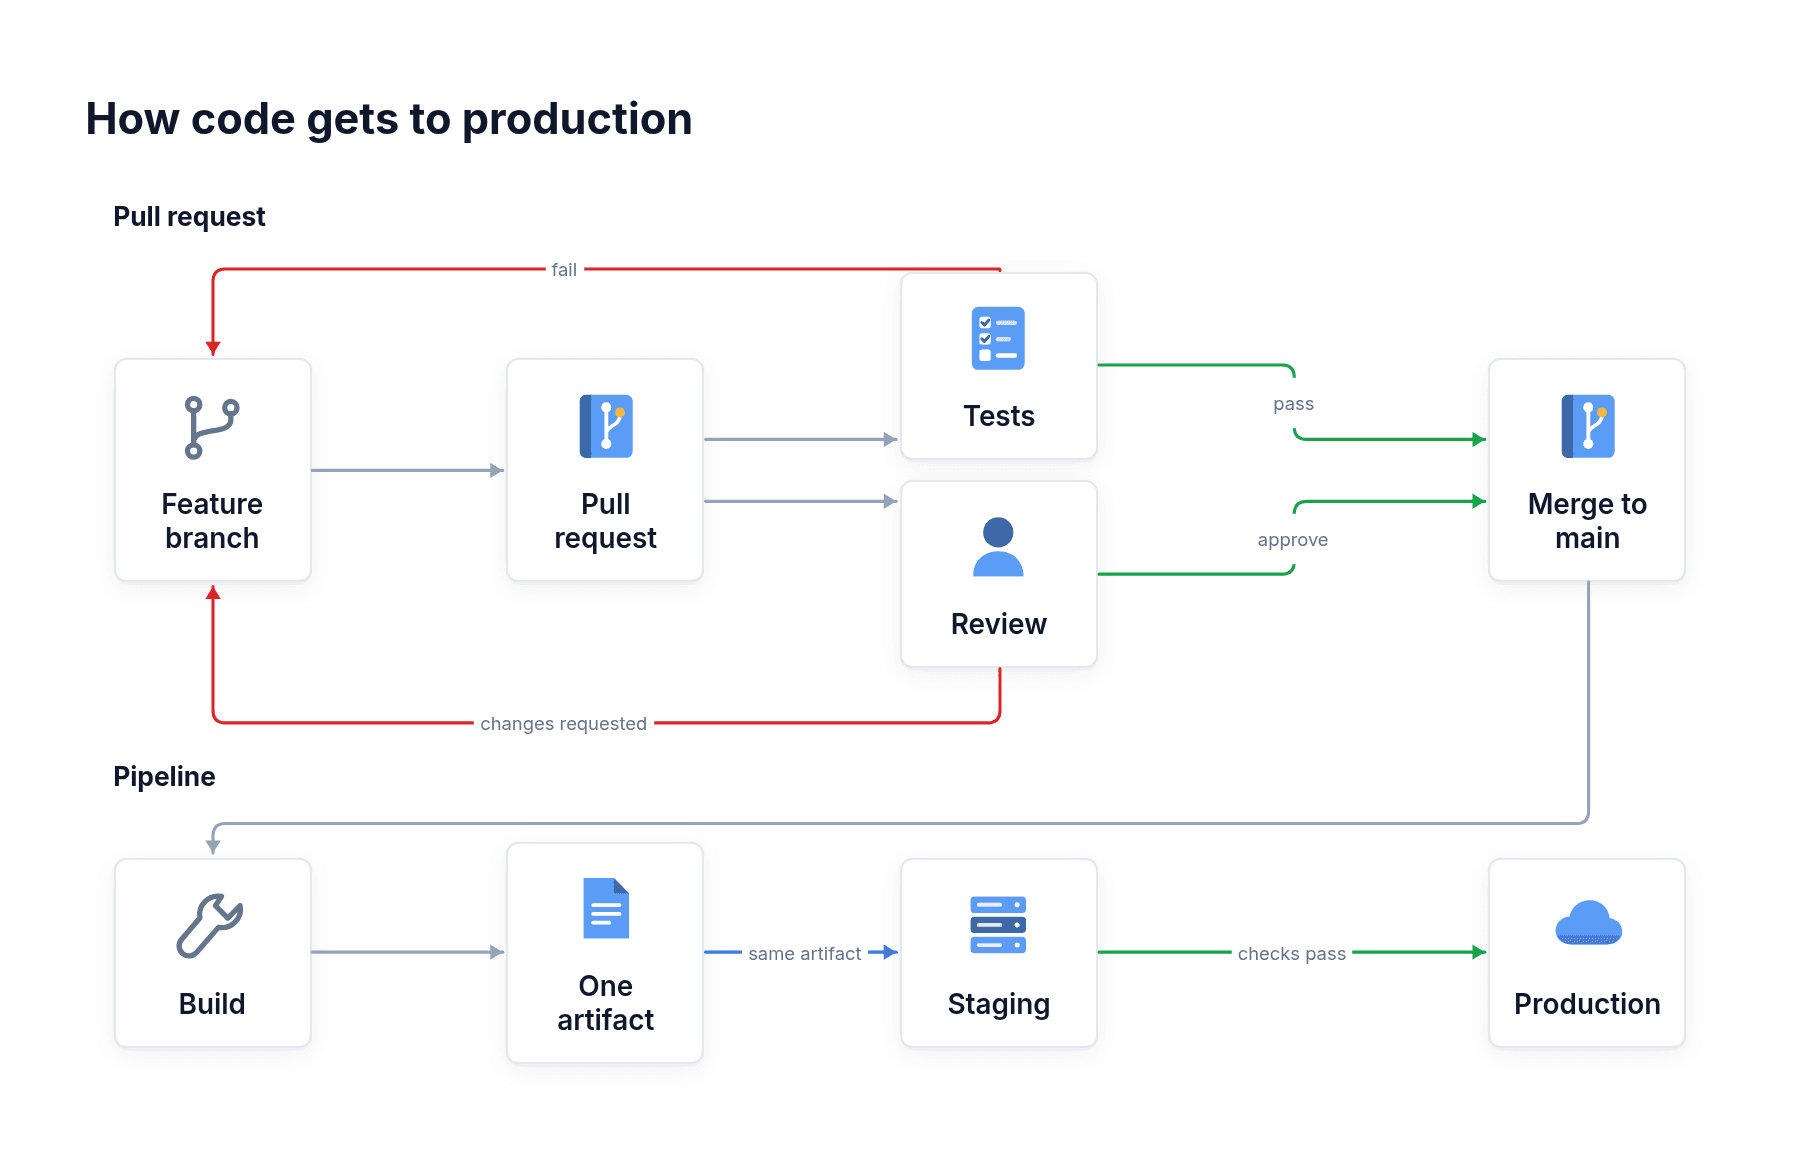Viewport: 1800px width, 1150px height.
Task: Click the server stack icon in Staging card
Action: (998, 925)
